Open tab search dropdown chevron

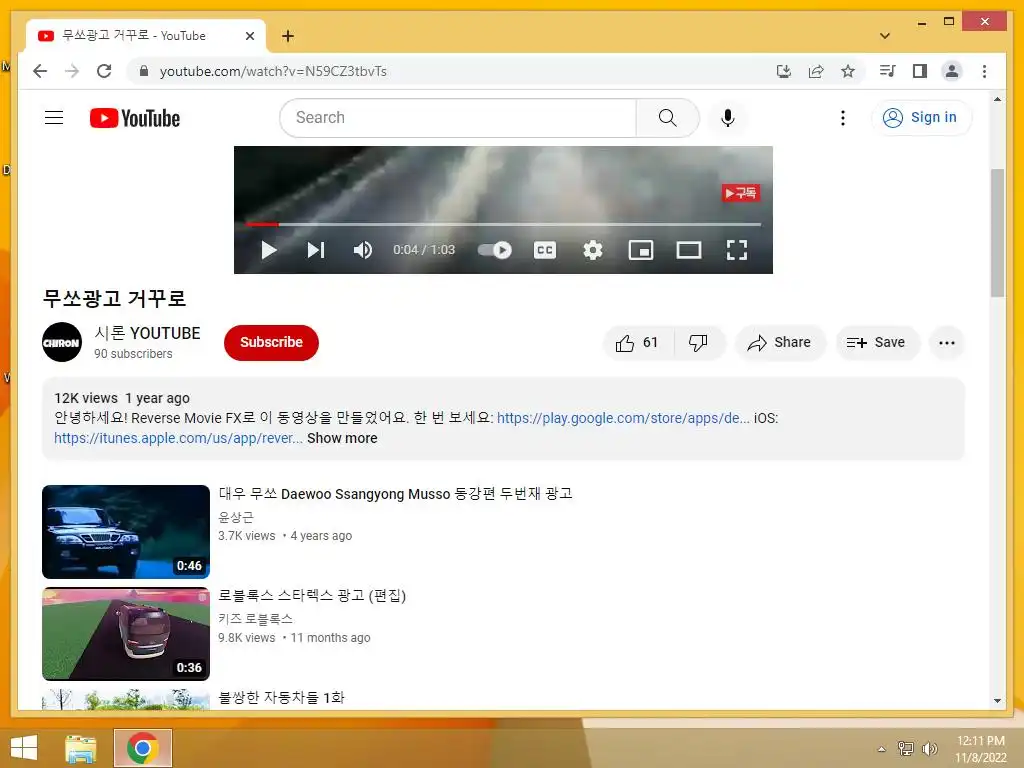pyautogui.click(x=885, y=36)
